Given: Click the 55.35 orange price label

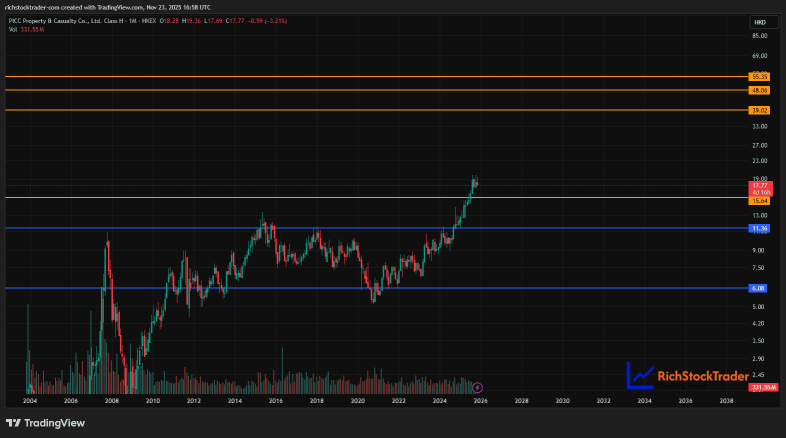Looking at the screenshot, I should [x=759, y=77].
